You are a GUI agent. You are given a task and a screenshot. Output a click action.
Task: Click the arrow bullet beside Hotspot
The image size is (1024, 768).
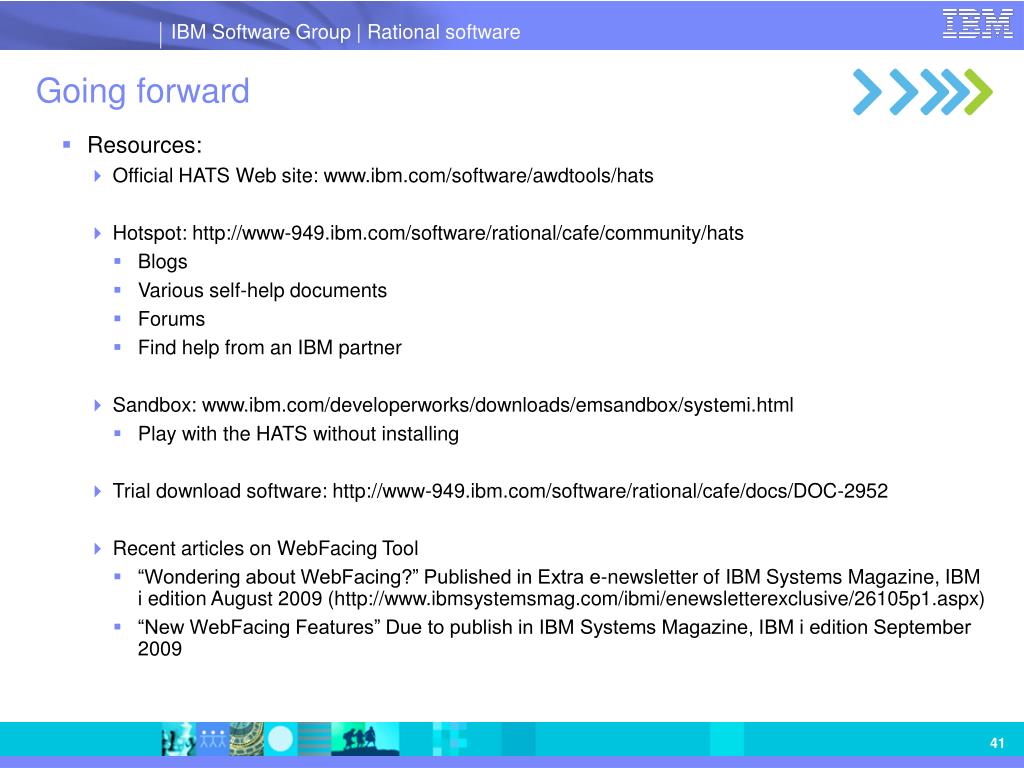[x=97, y=233]
